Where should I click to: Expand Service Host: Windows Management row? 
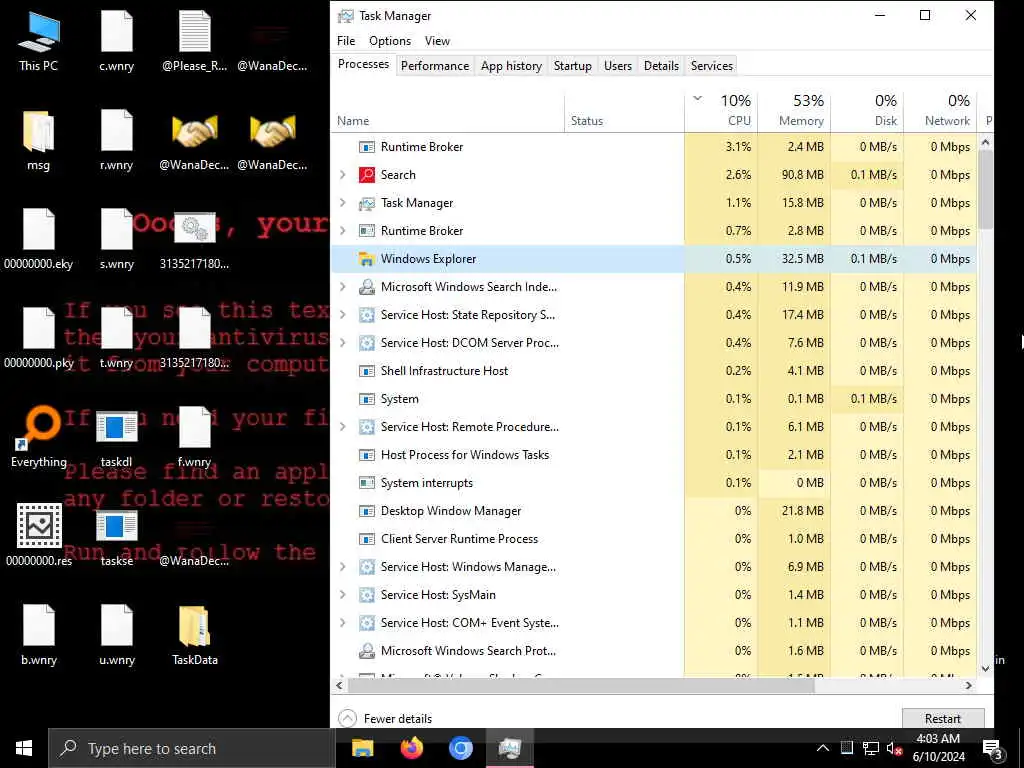click(x=343, y=567)
